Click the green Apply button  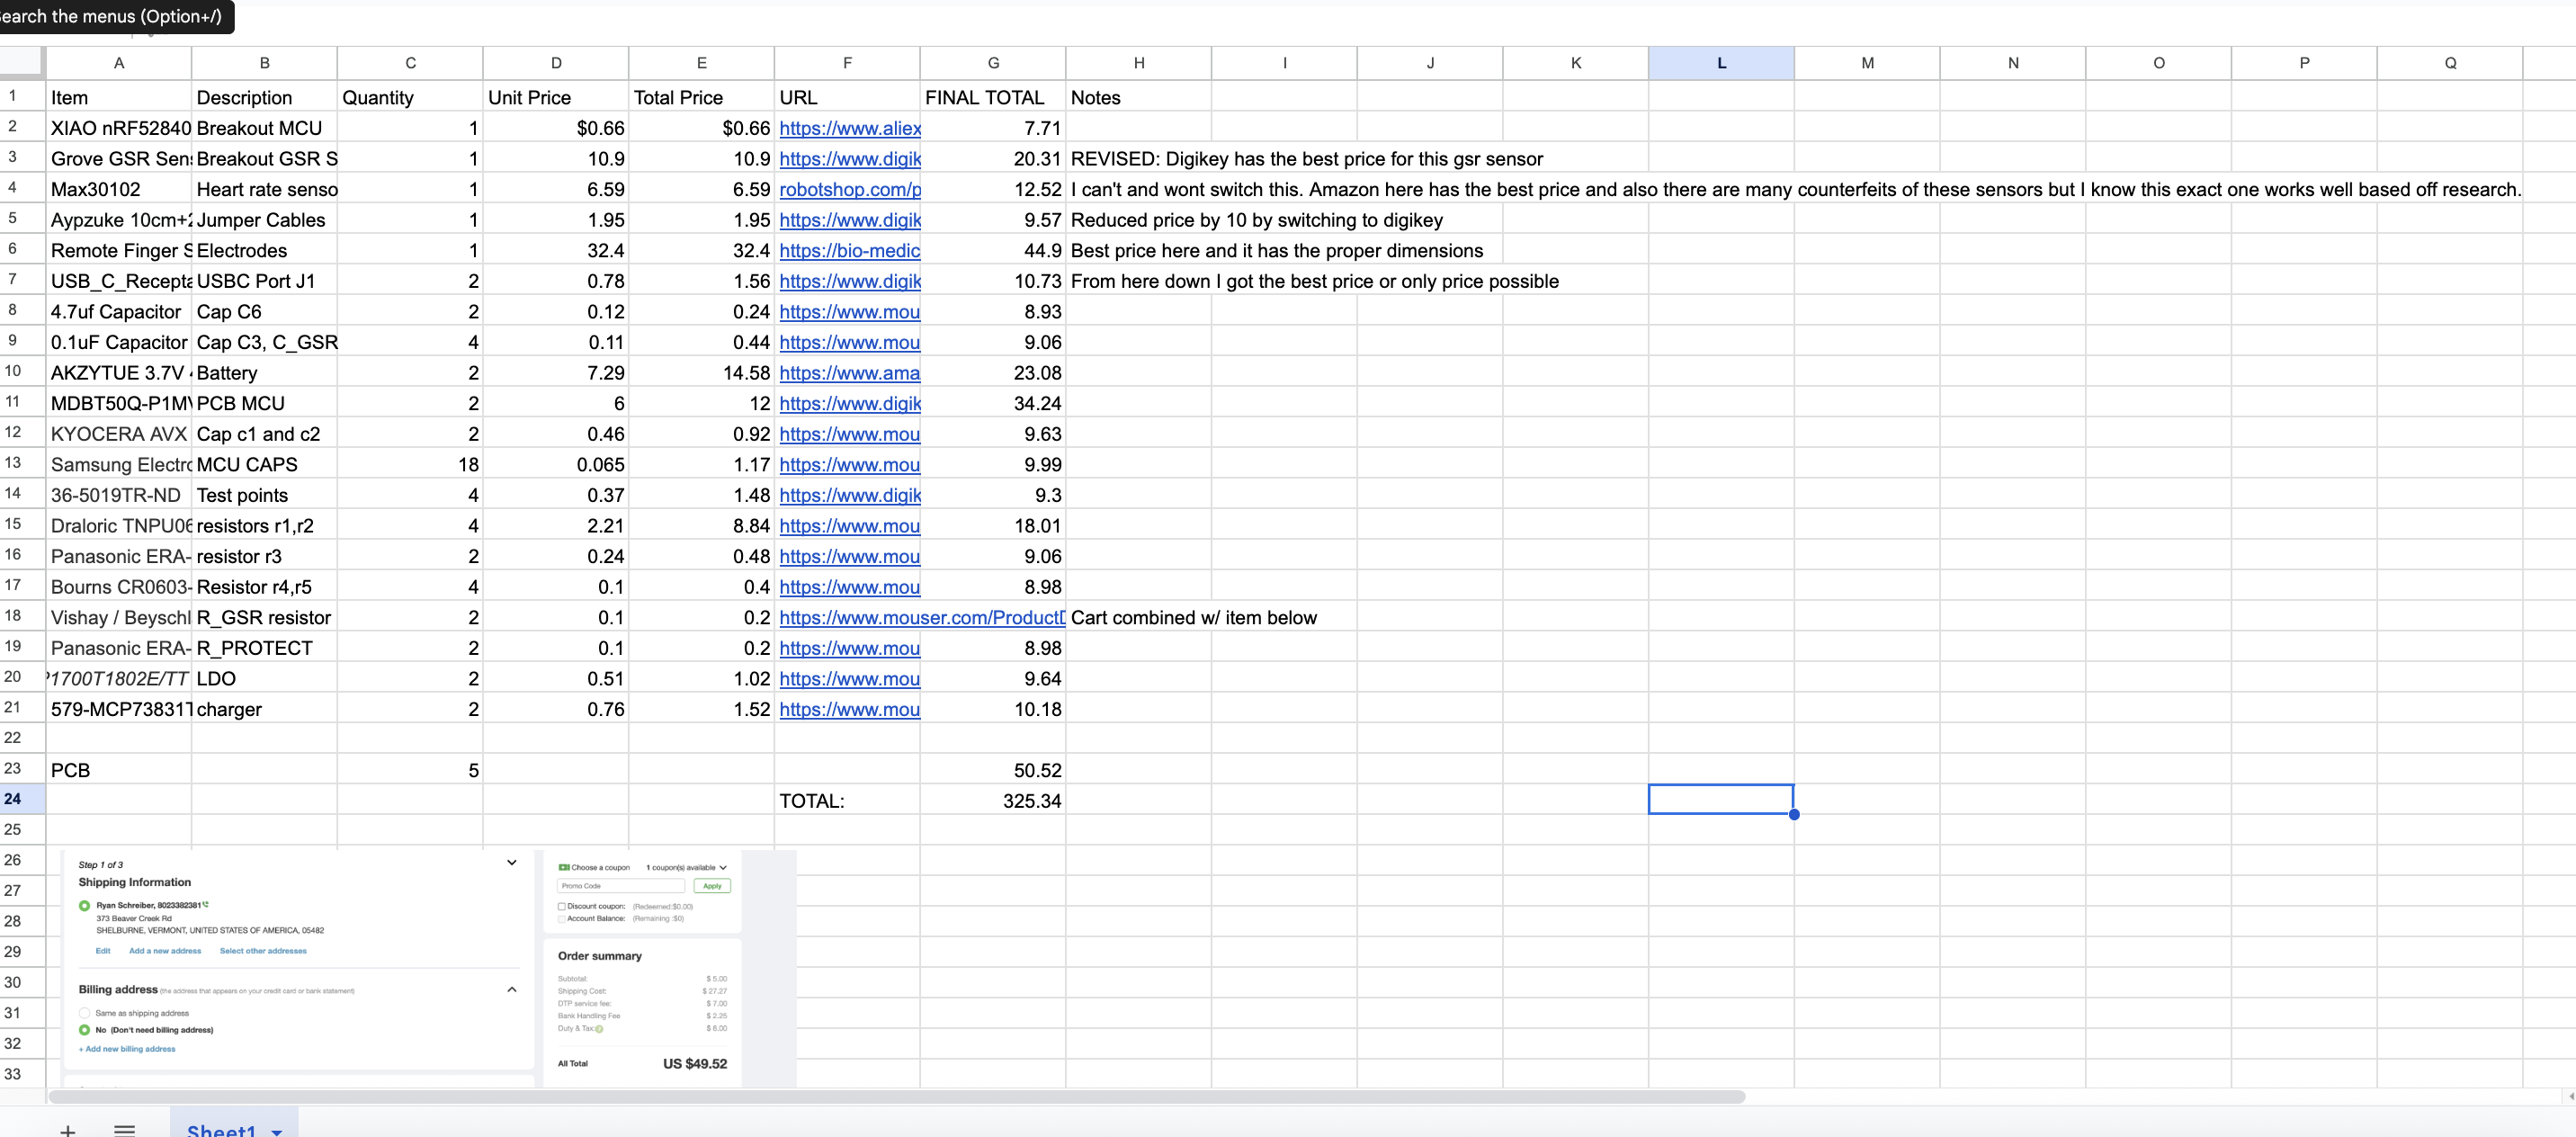pyautogui.click(x=712, y=886)
